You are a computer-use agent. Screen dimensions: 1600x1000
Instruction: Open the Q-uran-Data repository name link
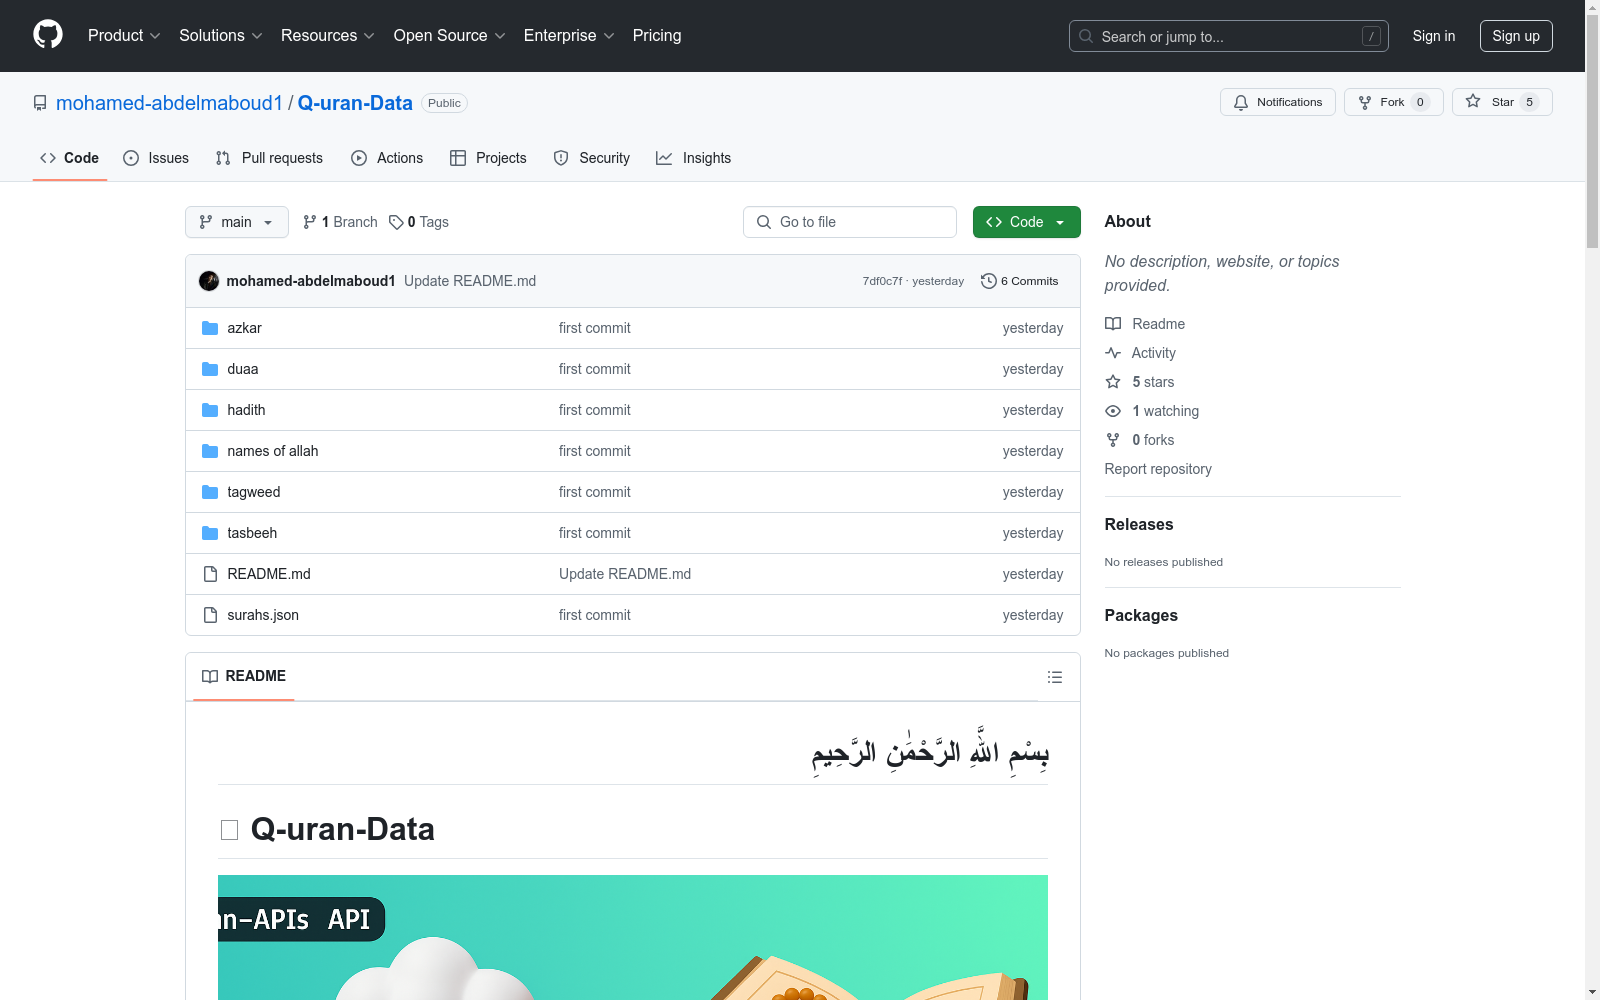pos(355,103)
